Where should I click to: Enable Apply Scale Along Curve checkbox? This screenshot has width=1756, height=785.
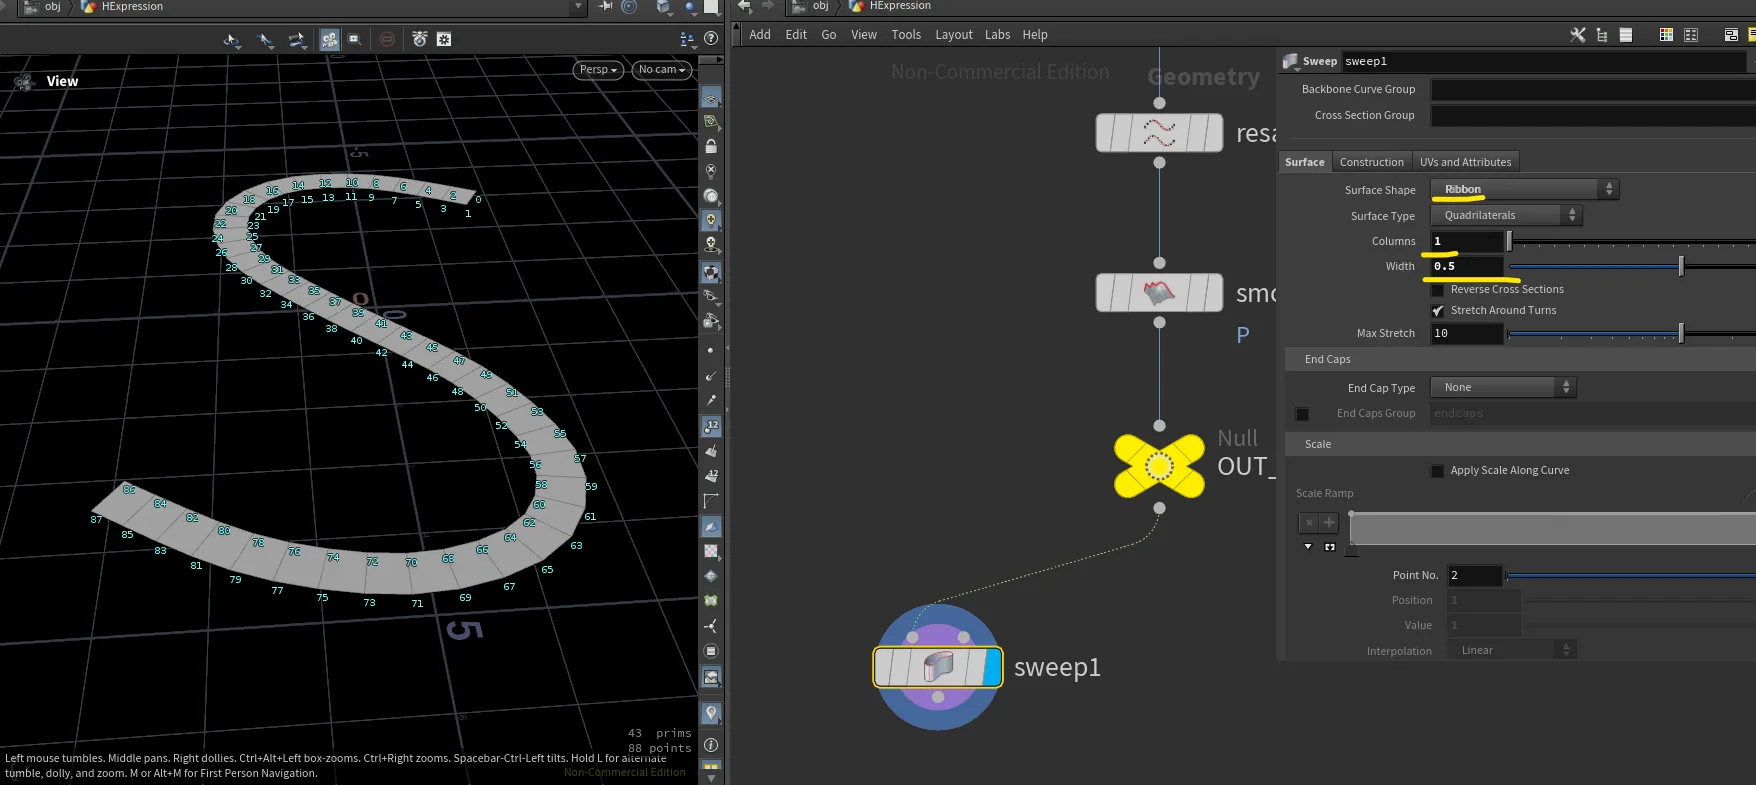pyautogui.click(x=1437, y=471)
